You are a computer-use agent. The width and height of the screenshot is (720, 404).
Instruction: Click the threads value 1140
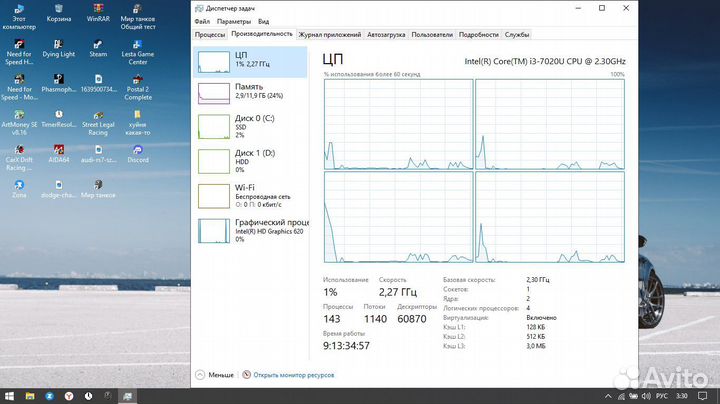[375, 319]
